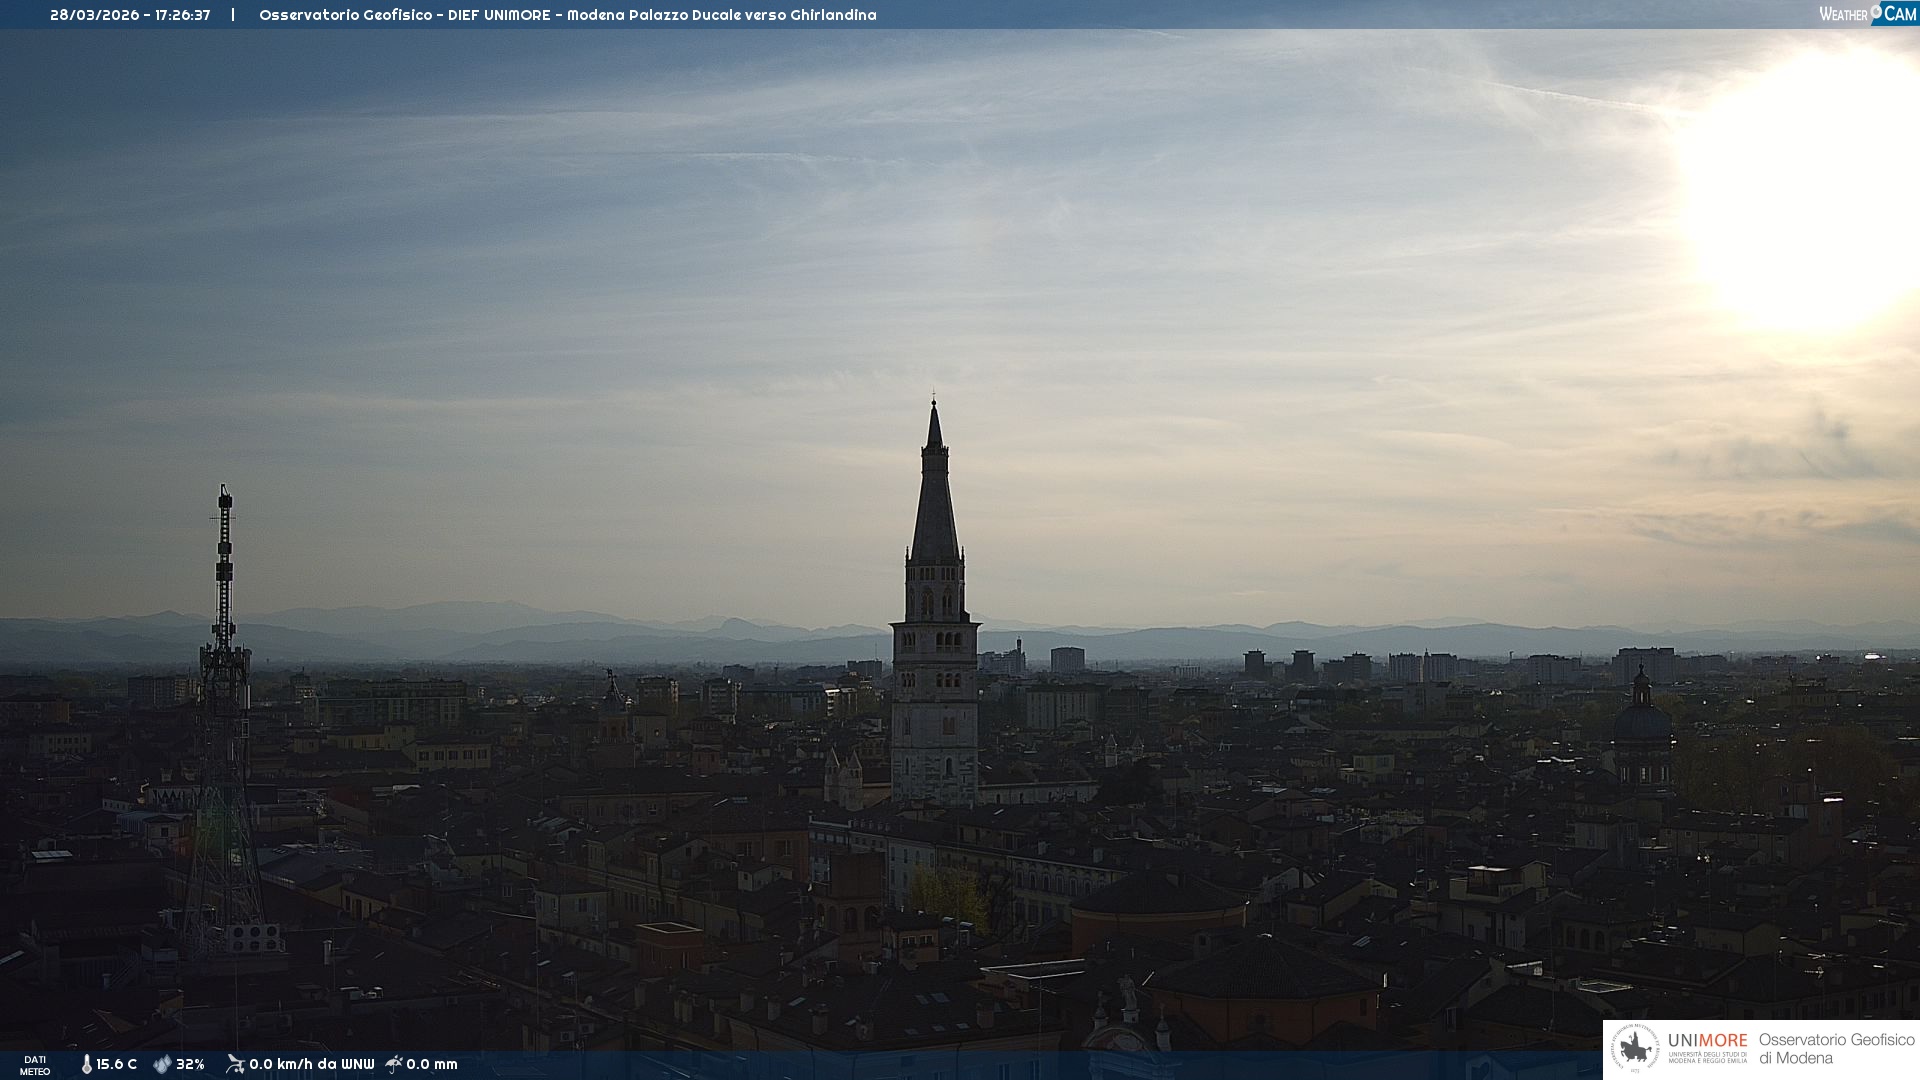Screen dimensions: 1920x1080
Task: Click the date and time stamp
Action: 130,15
